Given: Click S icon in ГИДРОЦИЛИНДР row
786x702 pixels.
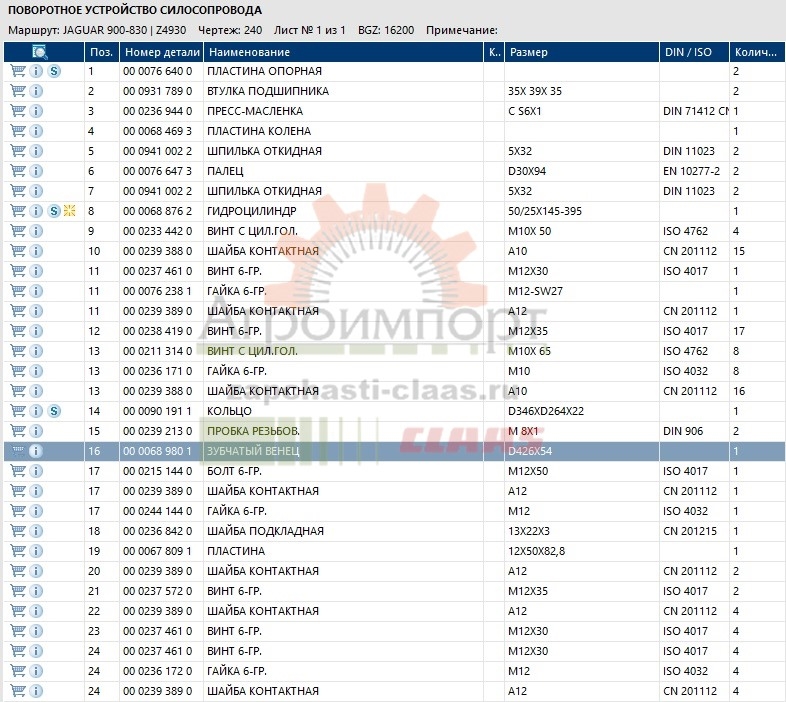Looking at the screenshot, I should 54,211.
